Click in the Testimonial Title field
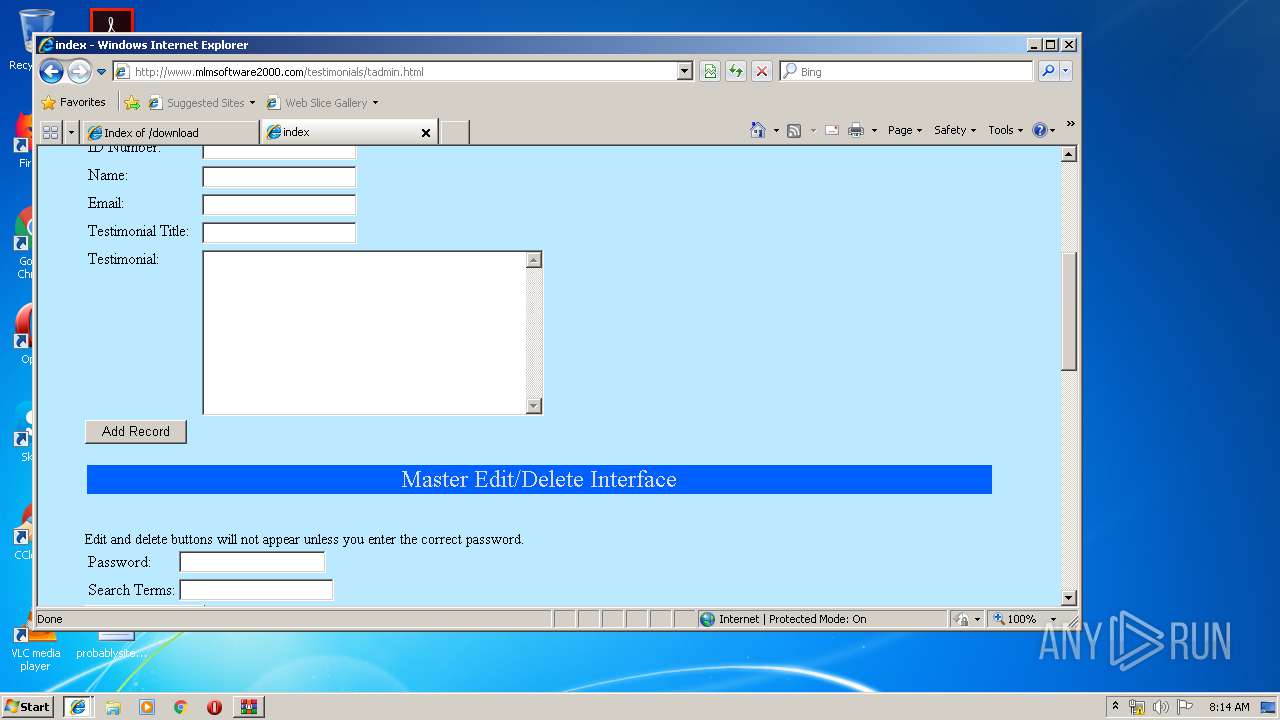 pos(279,233)
